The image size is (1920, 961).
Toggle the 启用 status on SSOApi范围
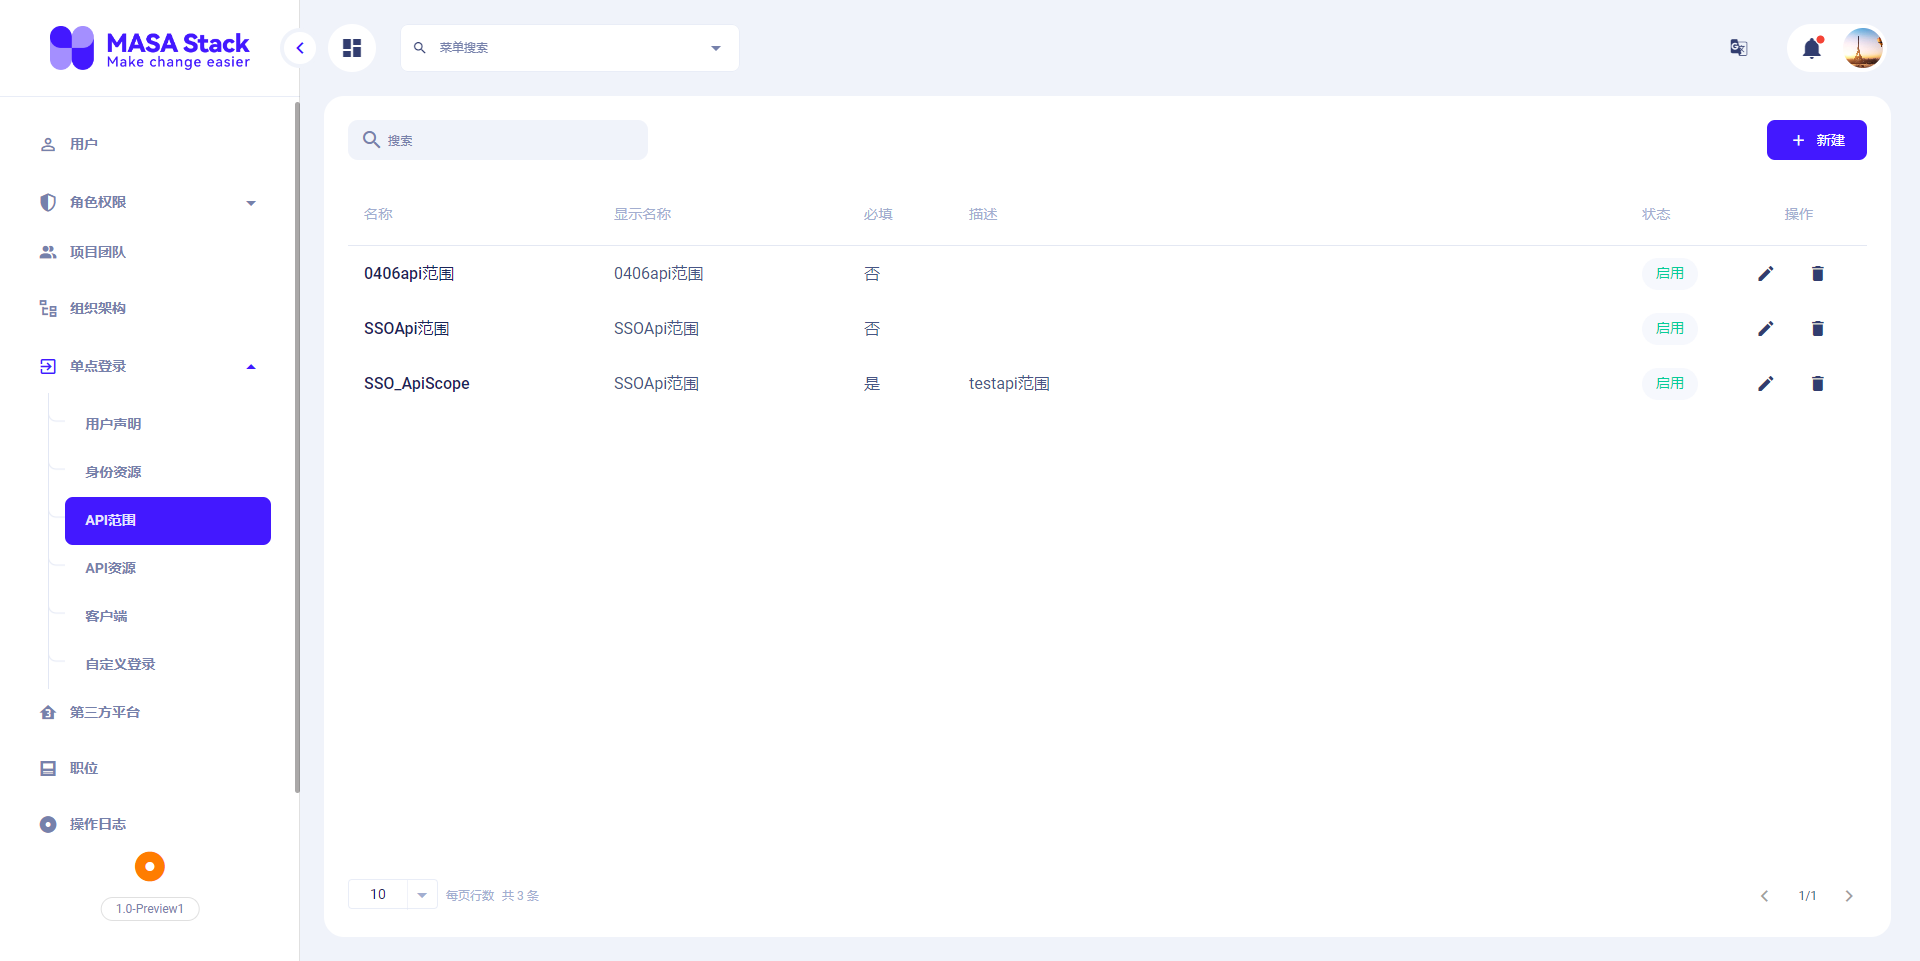click(1669, 328)
